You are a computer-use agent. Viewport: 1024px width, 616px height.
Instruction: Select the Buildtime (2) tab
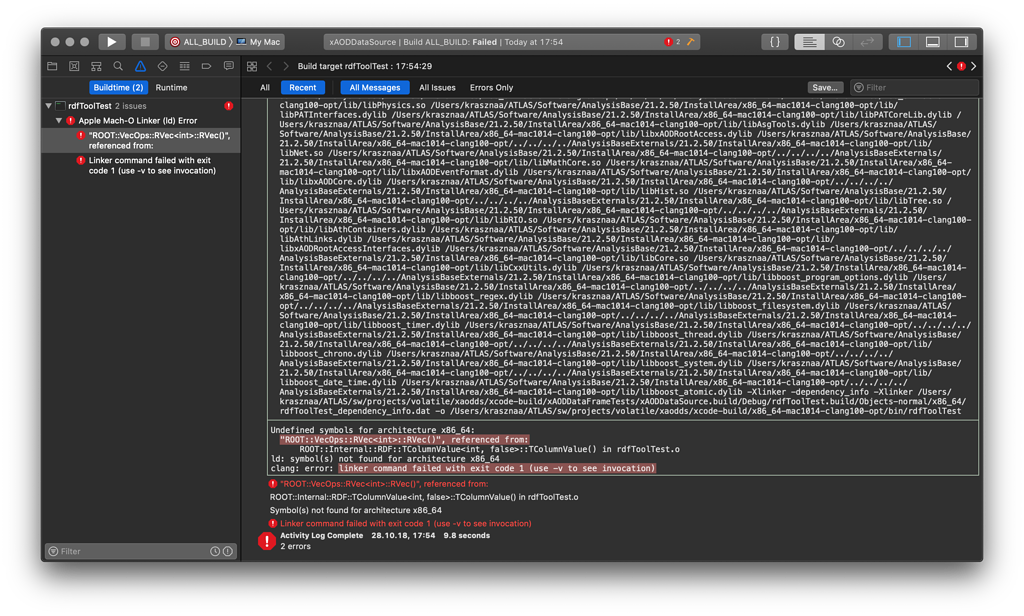pyautogui.click(x=118, y=88)
